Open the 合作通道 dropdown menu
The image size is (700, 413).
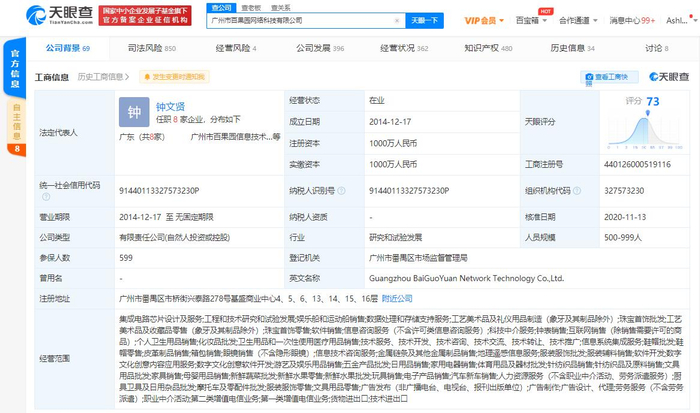(x=578, y=21)
